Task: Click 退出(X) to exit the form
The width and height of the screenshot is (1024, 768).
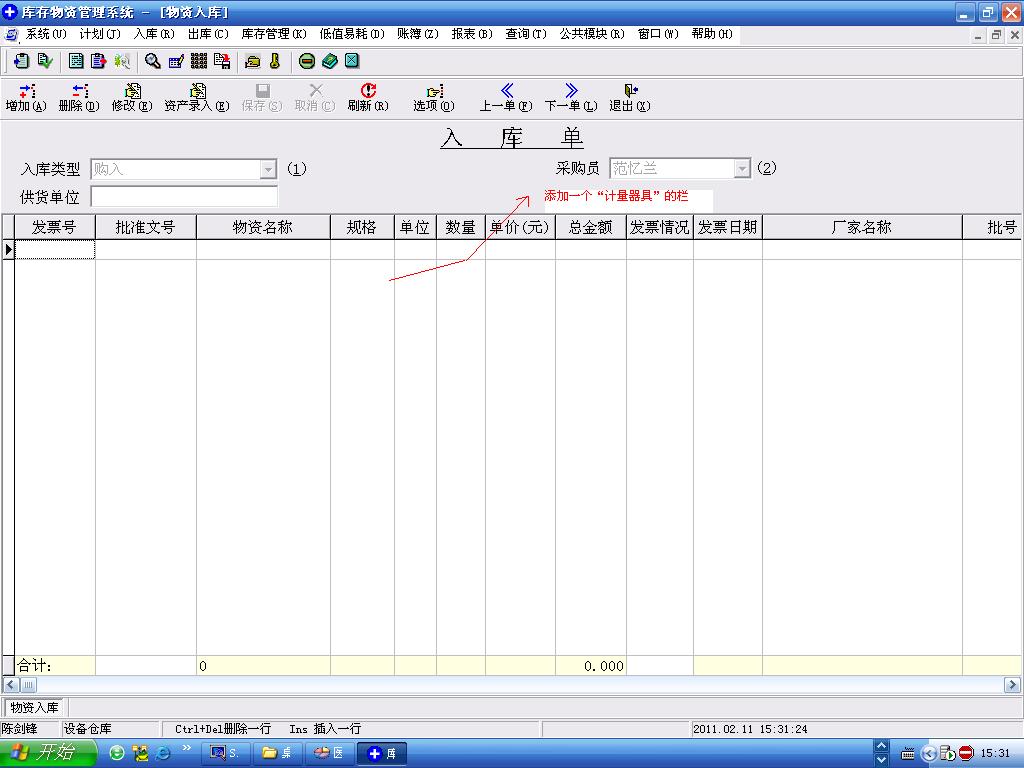Action: [630, 97]
